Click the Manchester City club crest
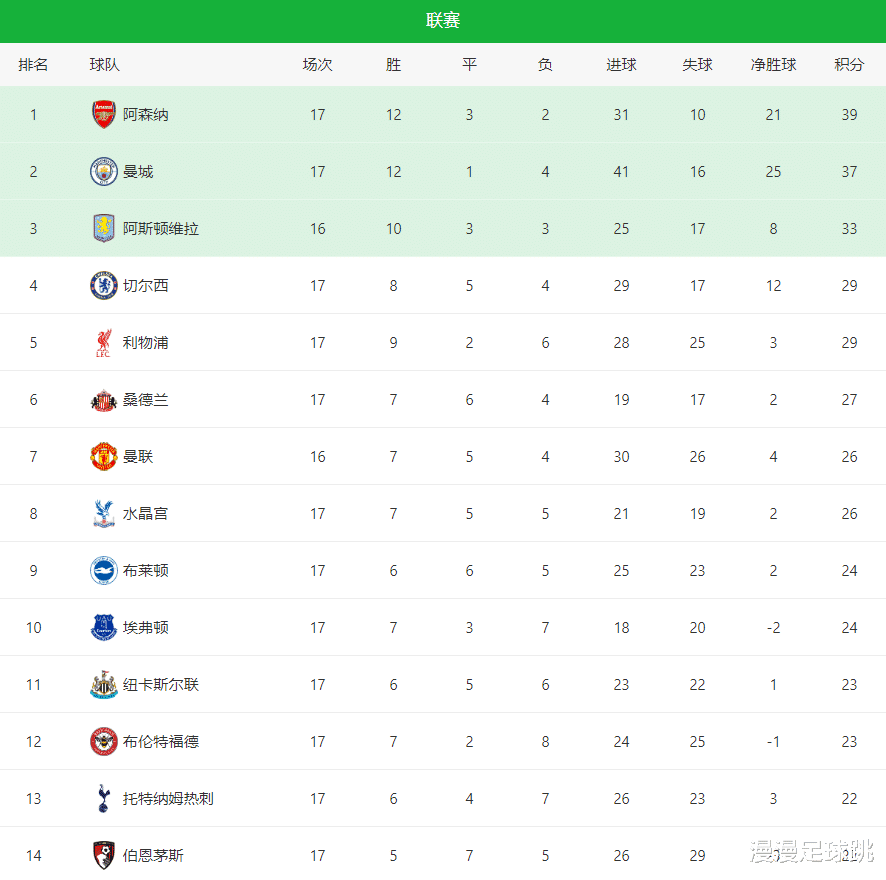This screenshot has height=880, width=886. 103,171
